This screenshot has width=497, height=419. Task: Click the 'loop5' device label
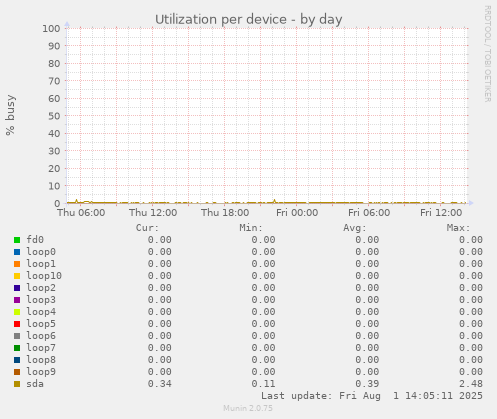tap(41, 324)
